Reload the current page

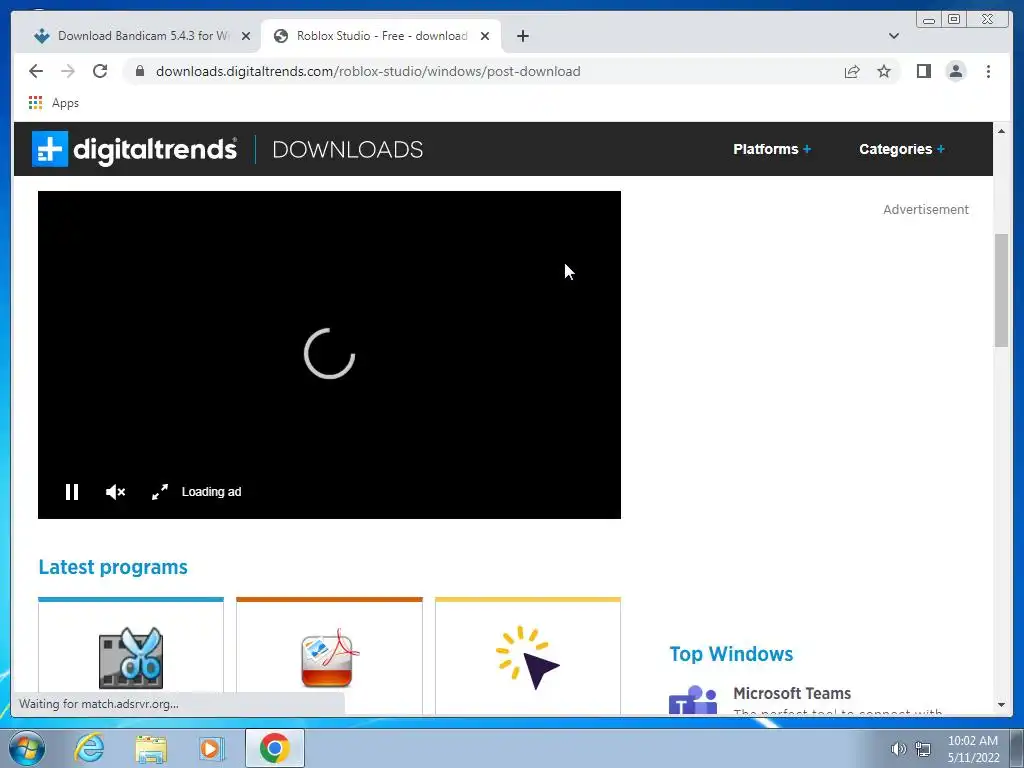tap(100, 71)
